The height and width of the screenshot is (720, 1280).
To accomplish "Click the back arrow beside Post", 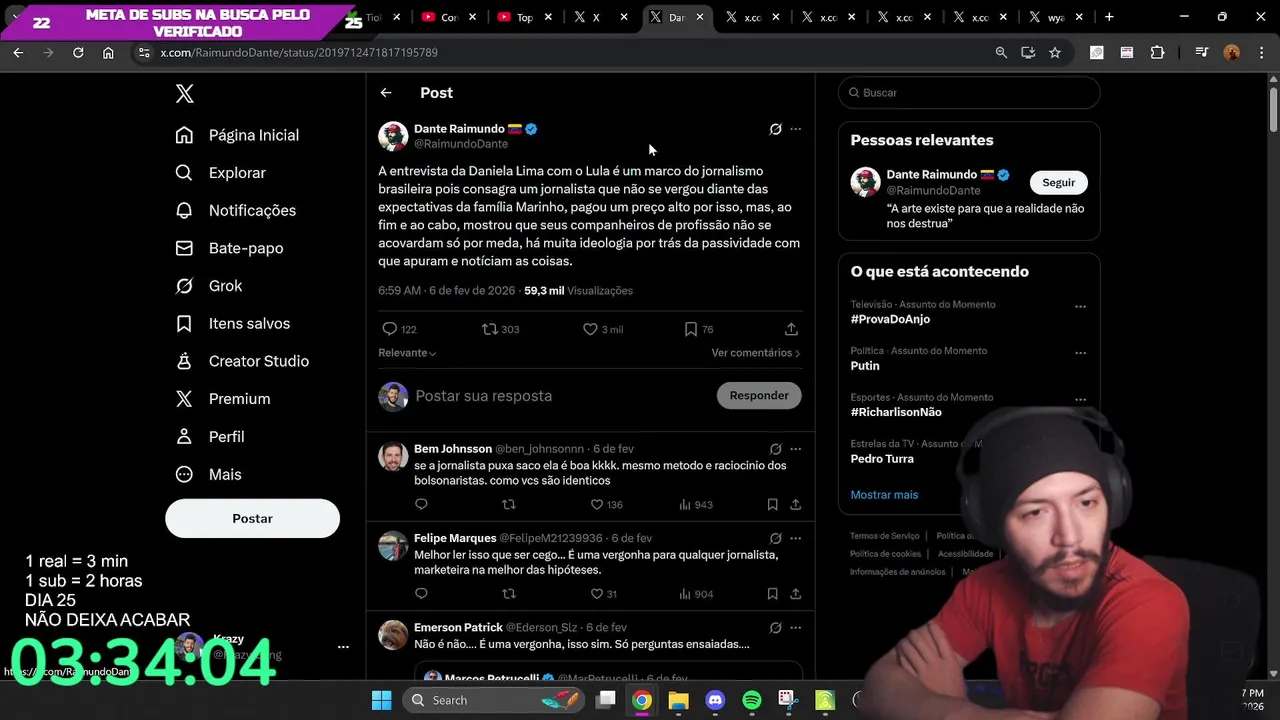I will coord(386,93).
